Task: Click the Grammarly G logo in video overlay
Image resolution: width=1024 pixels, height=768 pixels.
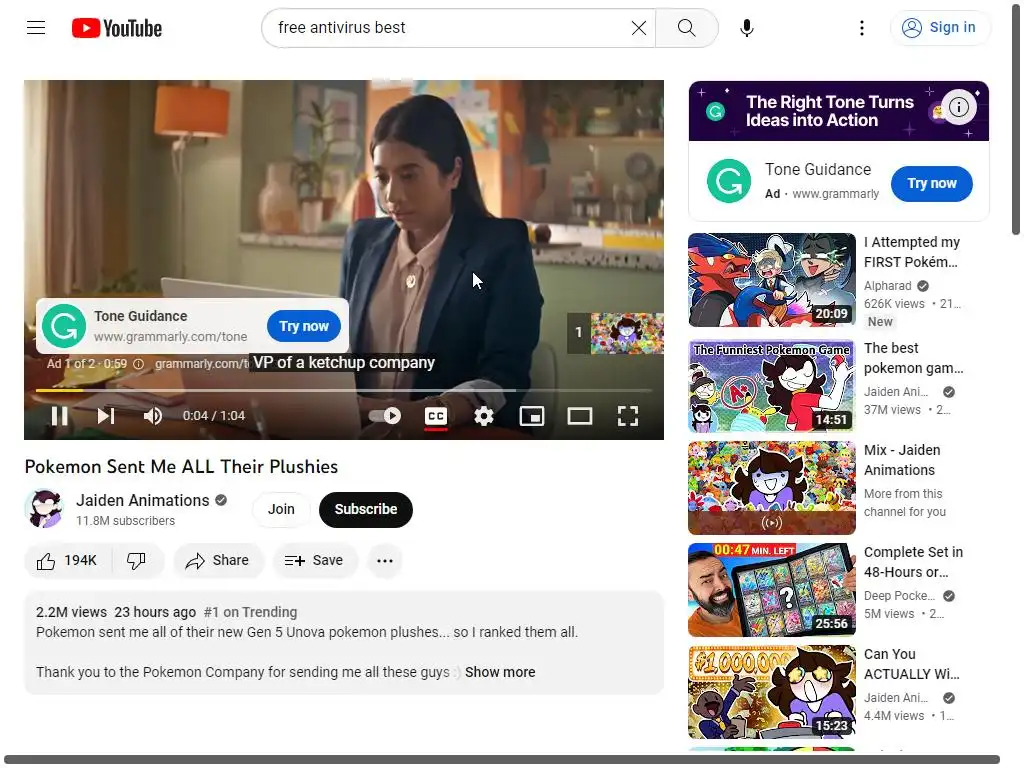Action: tap(64, 326)
